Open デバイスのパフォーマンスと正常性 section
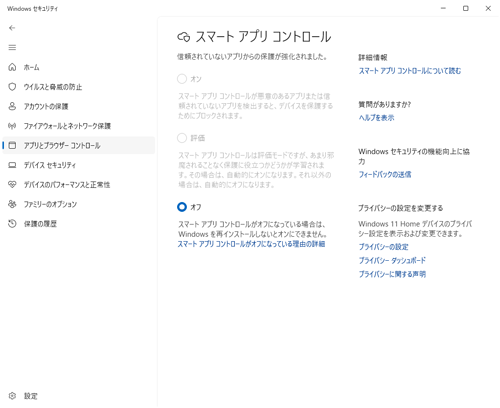Image resolution: width=500 pixels, height=408 pixels. pyautogui.click(x=78, y=184)
